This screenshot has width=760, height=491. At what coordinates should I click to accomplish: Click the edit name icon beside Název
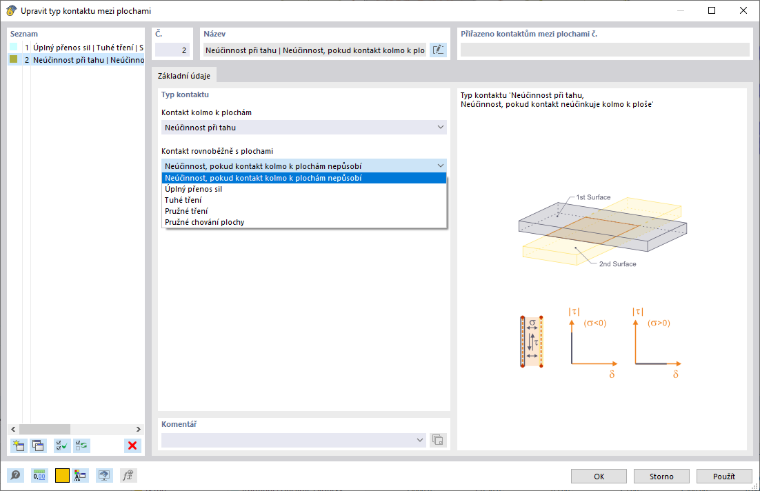pos(438,50)
